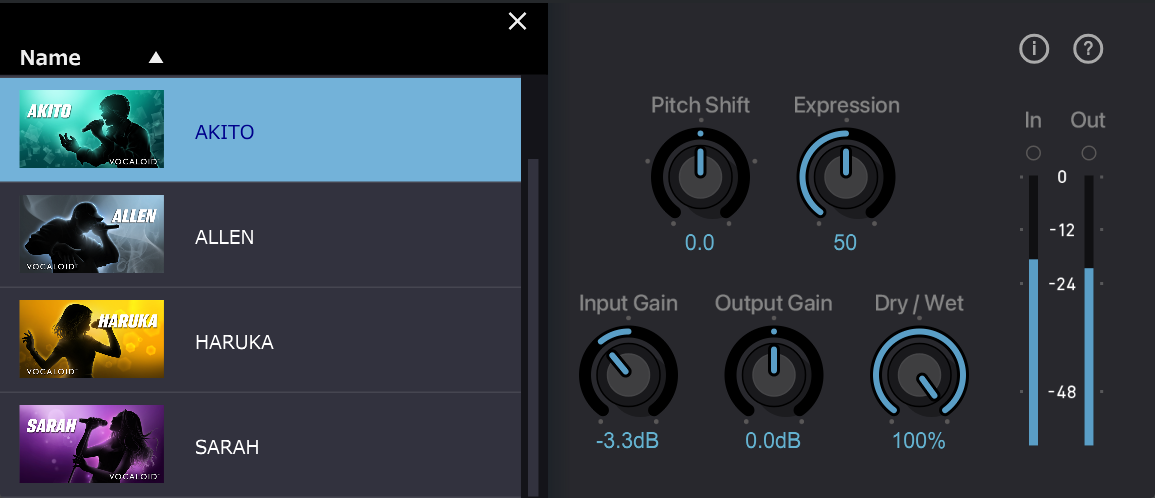
Task: Choose the HARUKA voice image
Action: coord(91,339)
